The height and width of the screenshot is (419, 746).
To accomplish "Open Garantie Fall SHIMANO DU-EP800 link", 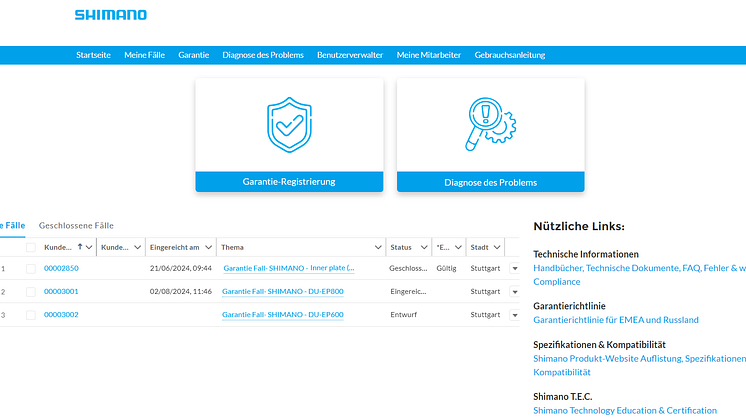I will pos(283,291).
